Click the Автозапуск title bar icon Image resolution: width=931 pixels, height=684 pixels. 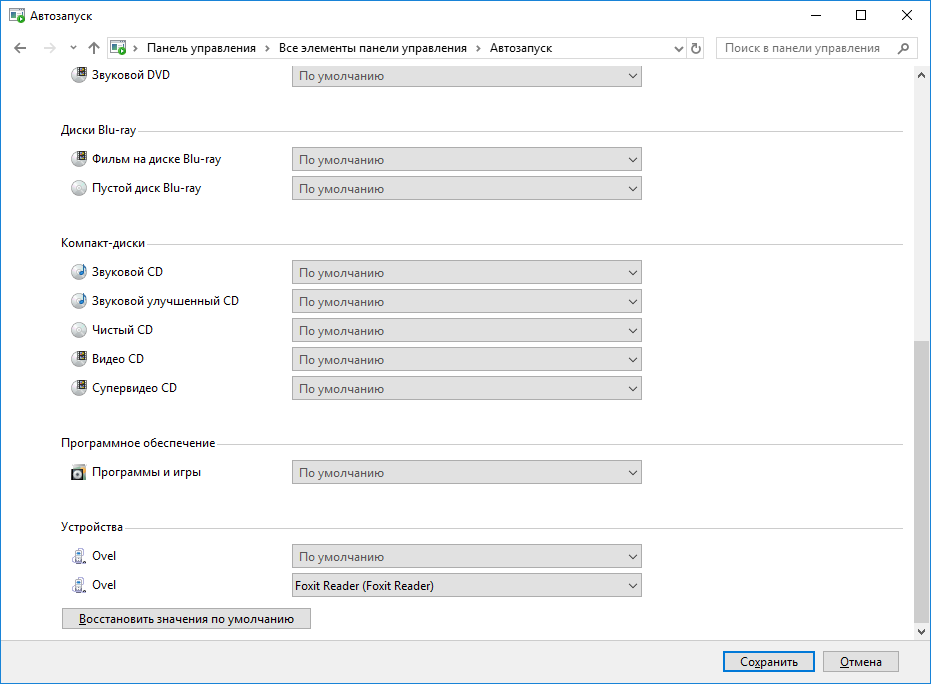click(17, 15)
